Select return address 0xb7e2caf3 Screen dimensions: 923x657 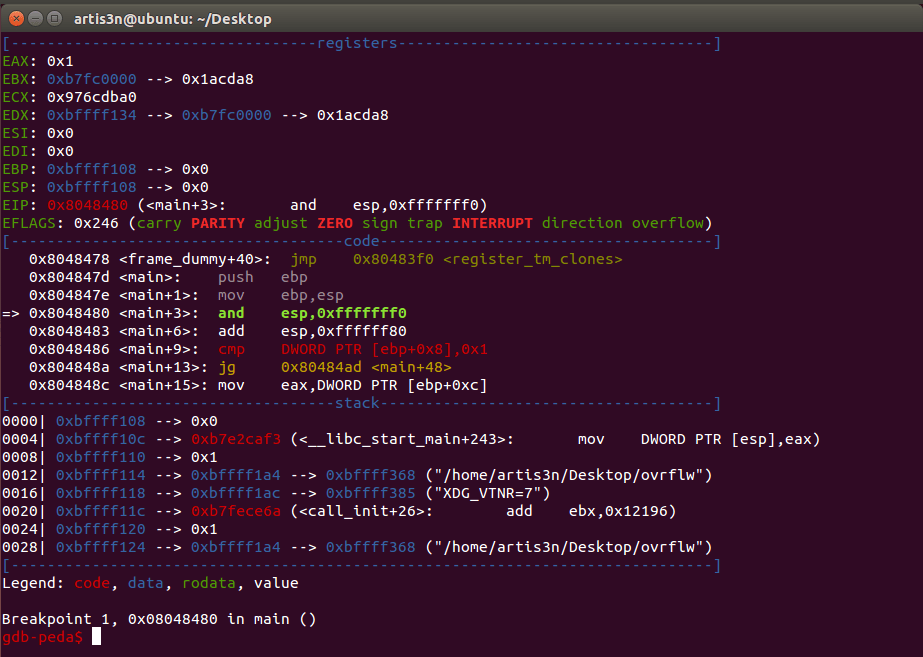pos(235,439)
